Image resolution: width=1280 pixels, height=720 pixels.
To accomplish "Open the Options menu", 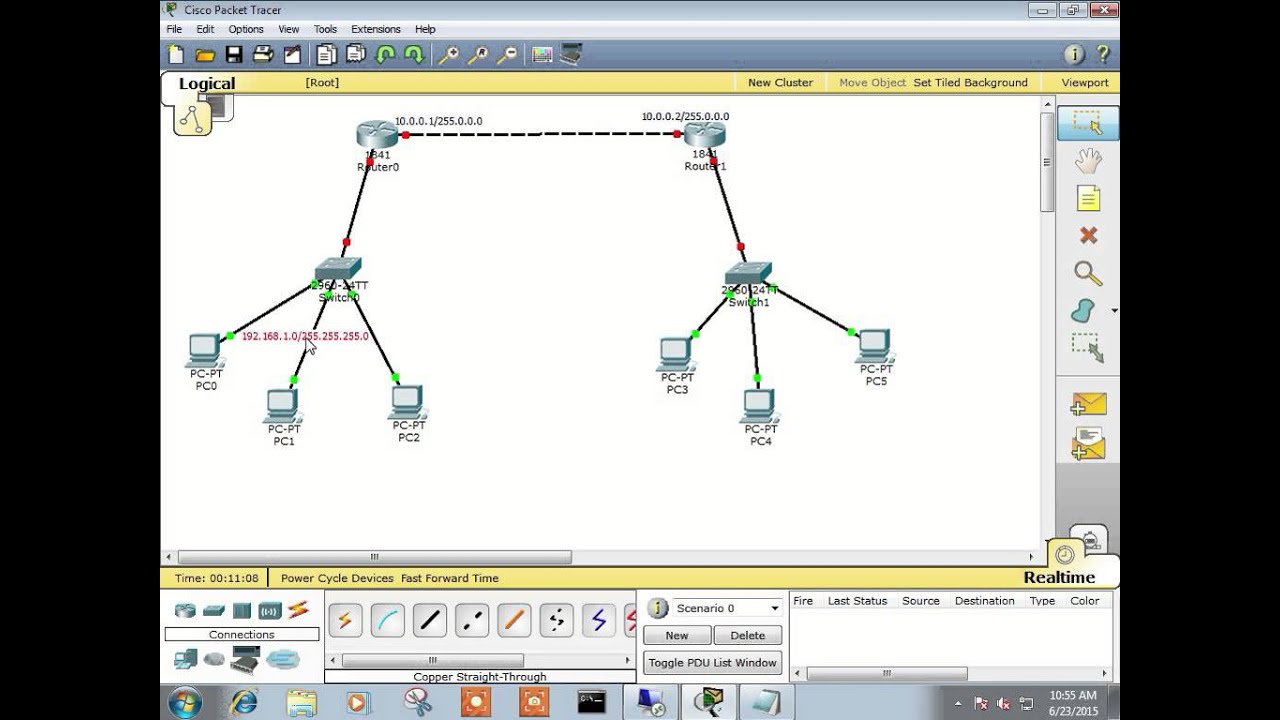I will [246, 29].
